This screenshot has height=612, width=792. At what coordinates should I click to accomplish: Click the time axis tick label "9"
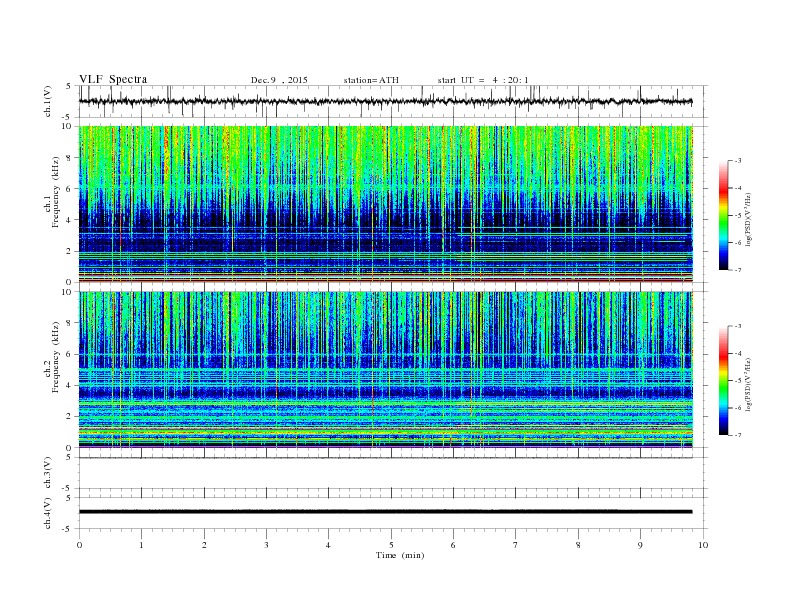coord(640,545)
